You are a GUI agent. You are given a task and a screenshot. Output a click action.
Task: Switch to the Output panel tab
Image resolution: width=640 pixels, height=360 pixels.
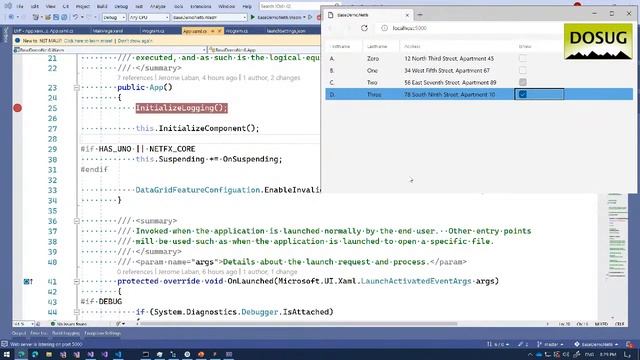click(19, 333)
